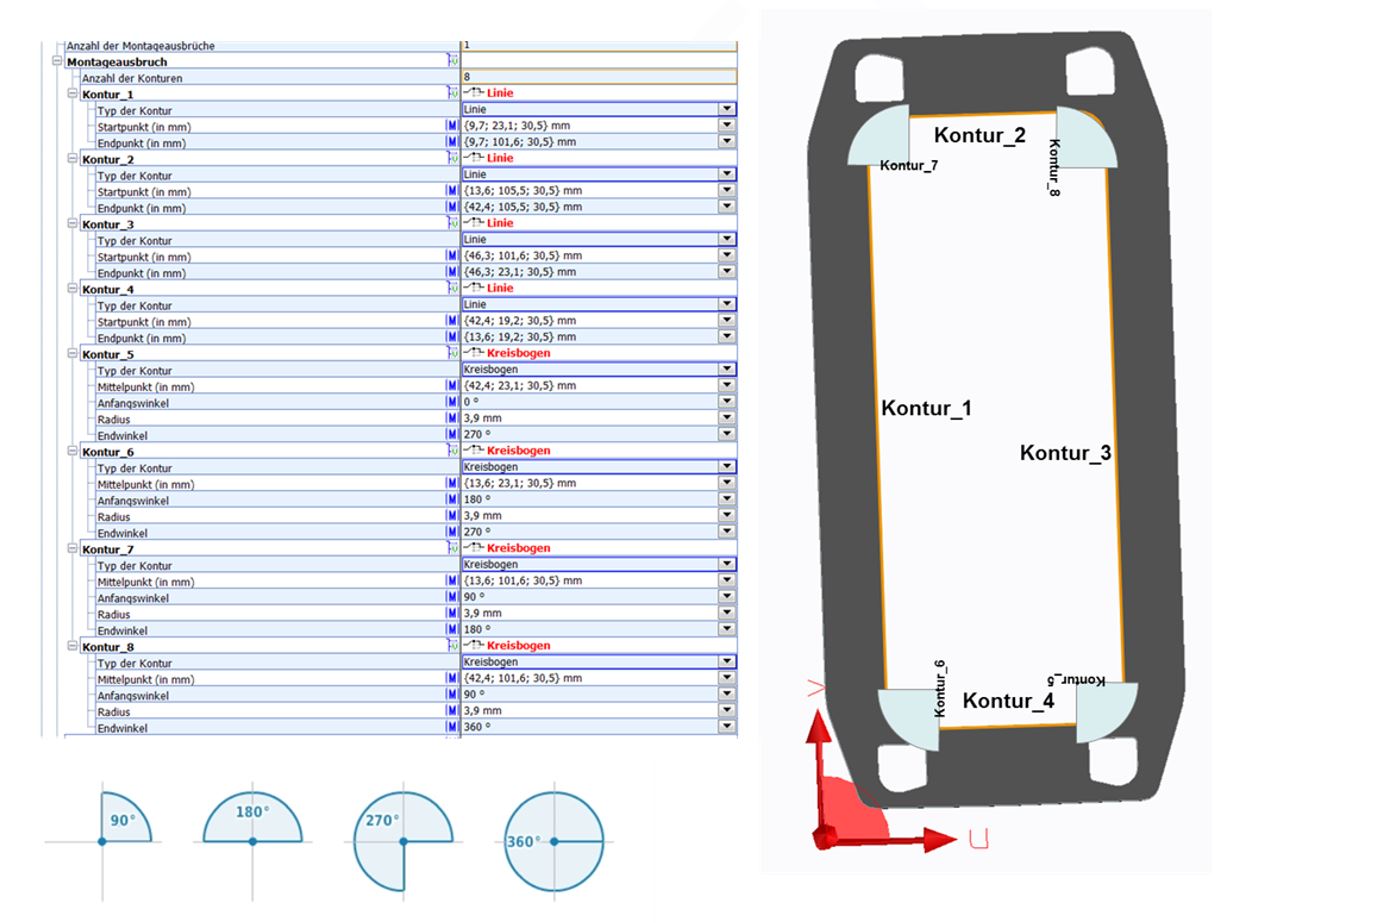The width and height of the screenshot is (1378, 923).
Task: Click the M icon beside Kontur_5 Radius
Action: 452,418
